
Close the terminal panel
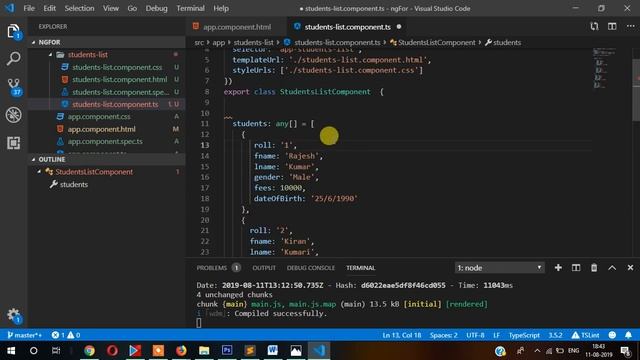coord(630,268)
